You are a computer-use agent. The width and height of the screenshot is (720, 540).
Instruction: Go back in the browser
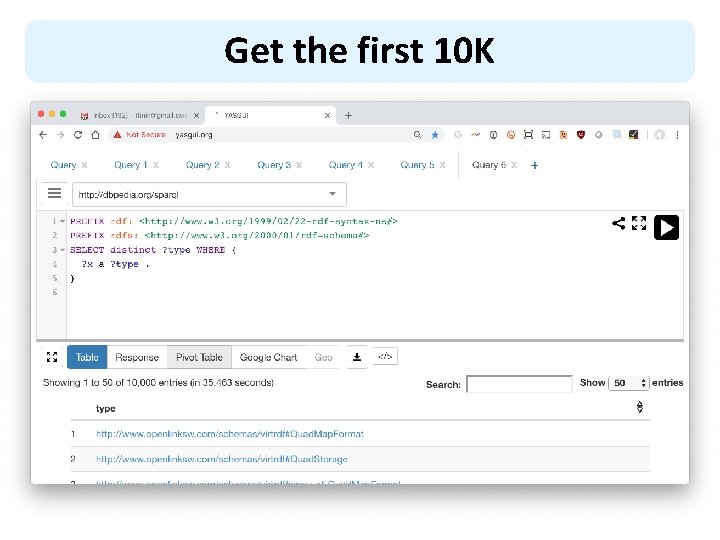(43, 135)
